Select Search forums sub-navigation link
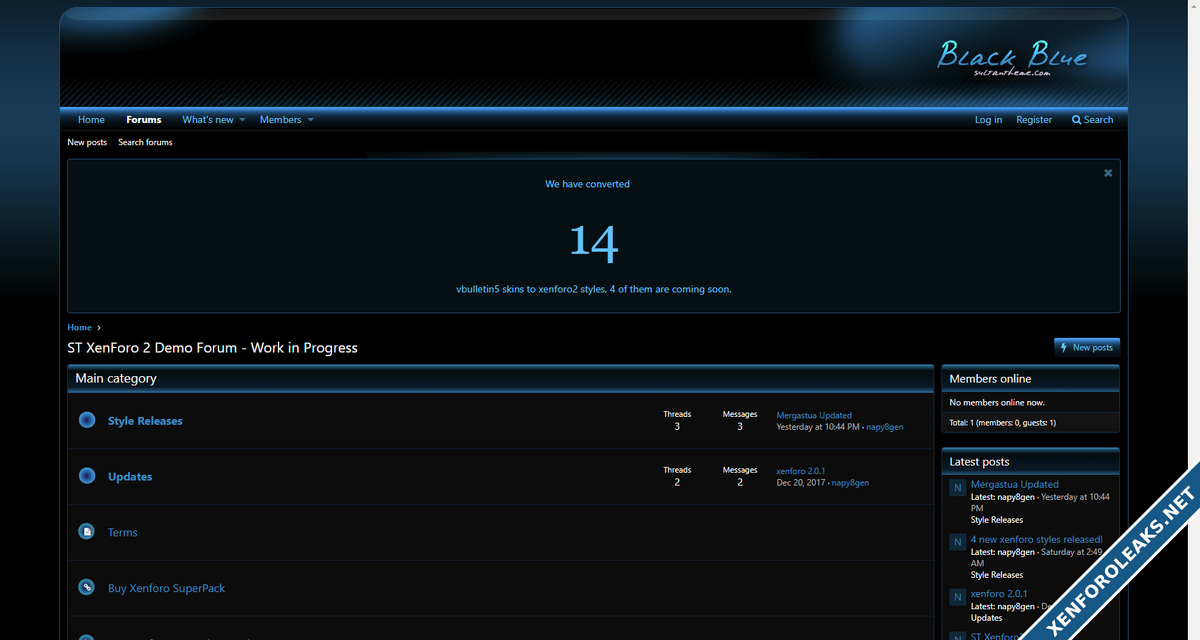The width and height of the screenshot is (1200, 640). click(x=145, y=143)
